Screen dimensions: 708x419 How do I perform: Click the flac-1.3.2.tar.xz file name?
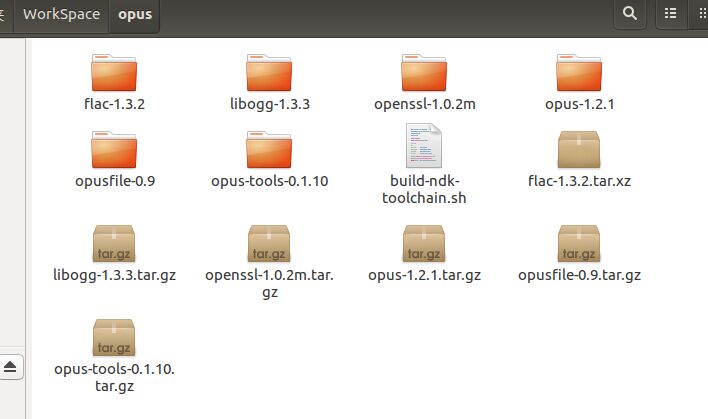(579, 181)
